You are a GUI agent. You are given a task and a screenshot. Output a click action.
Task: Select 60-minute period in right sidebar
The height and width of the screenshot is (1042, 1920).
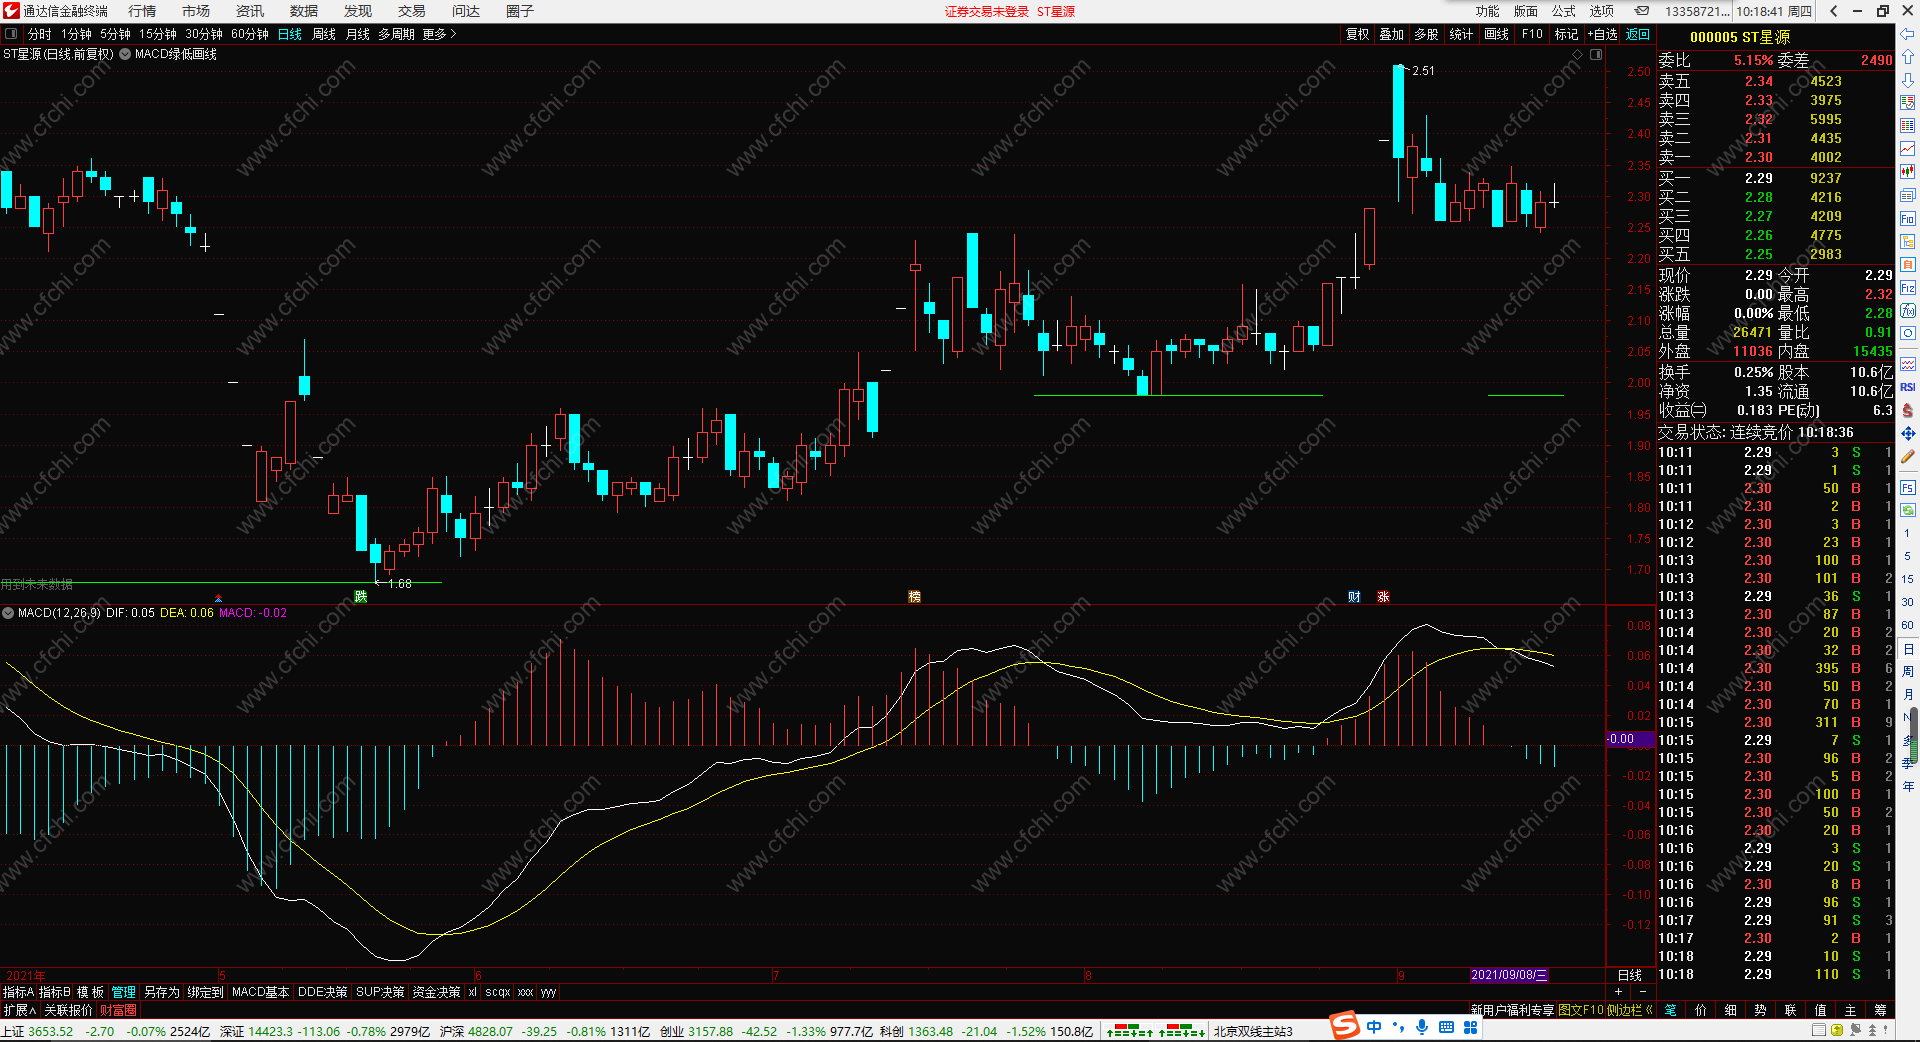click(1907, 625)
